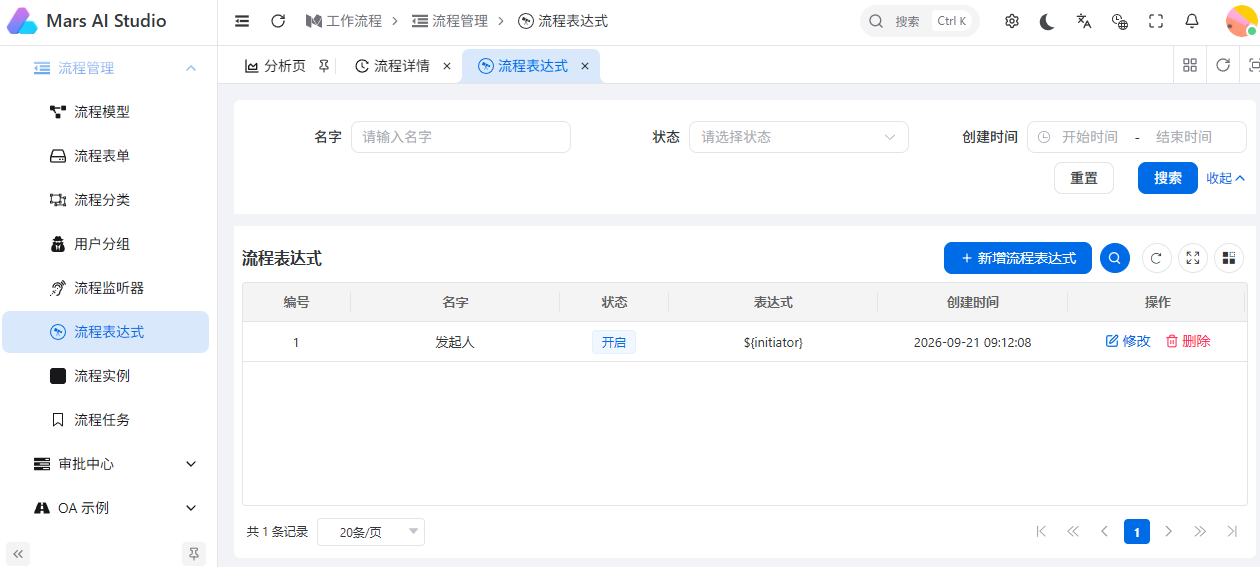Go to last page arrow
1260x567 pixels.
[x=1232, y=531]
